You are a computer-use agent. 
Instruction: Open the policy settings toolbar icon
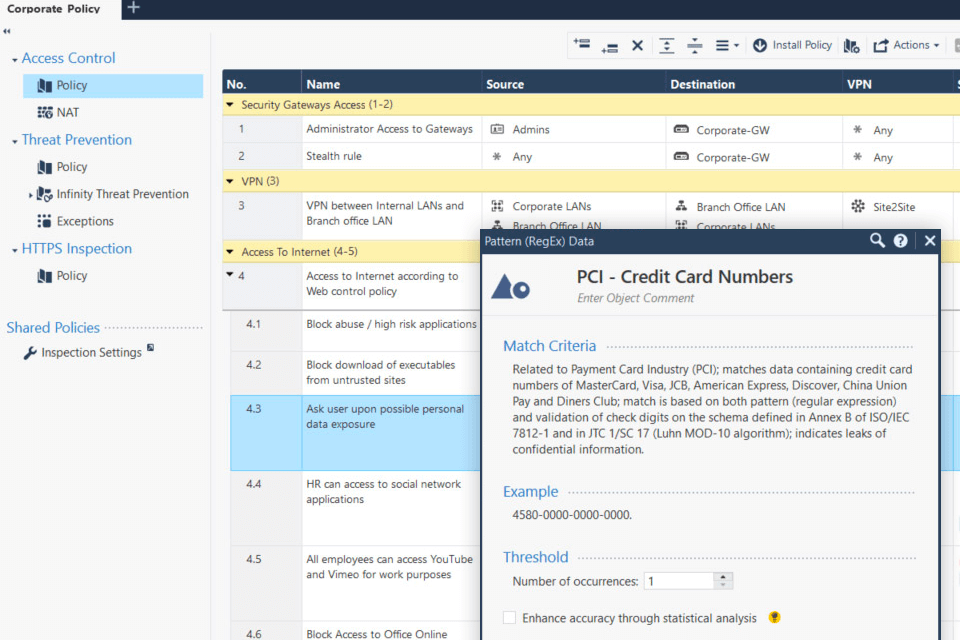(x=852, y=46)
